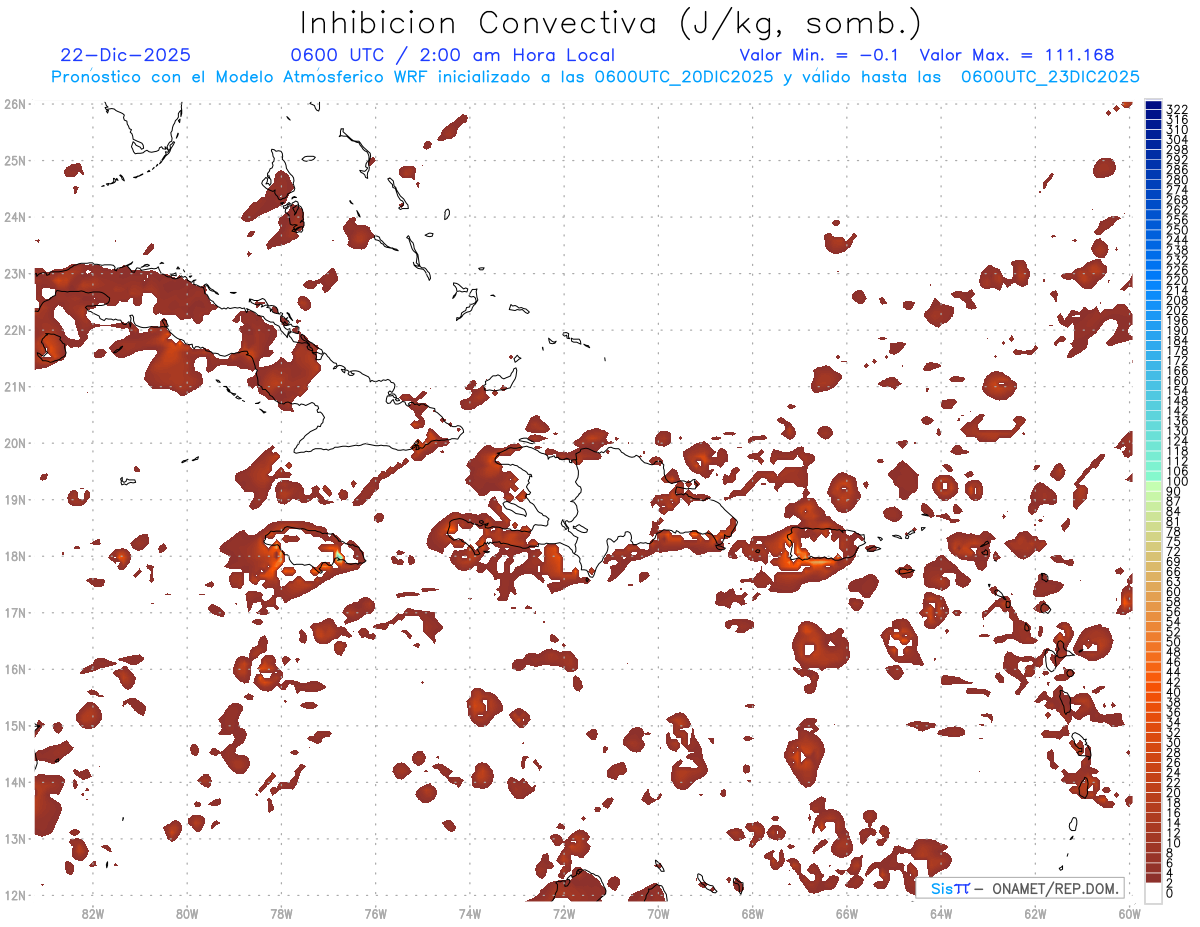Viewport: 1200px width, 927px height.
Task: Click the '13N' latitude label
Action: [15, 838]
